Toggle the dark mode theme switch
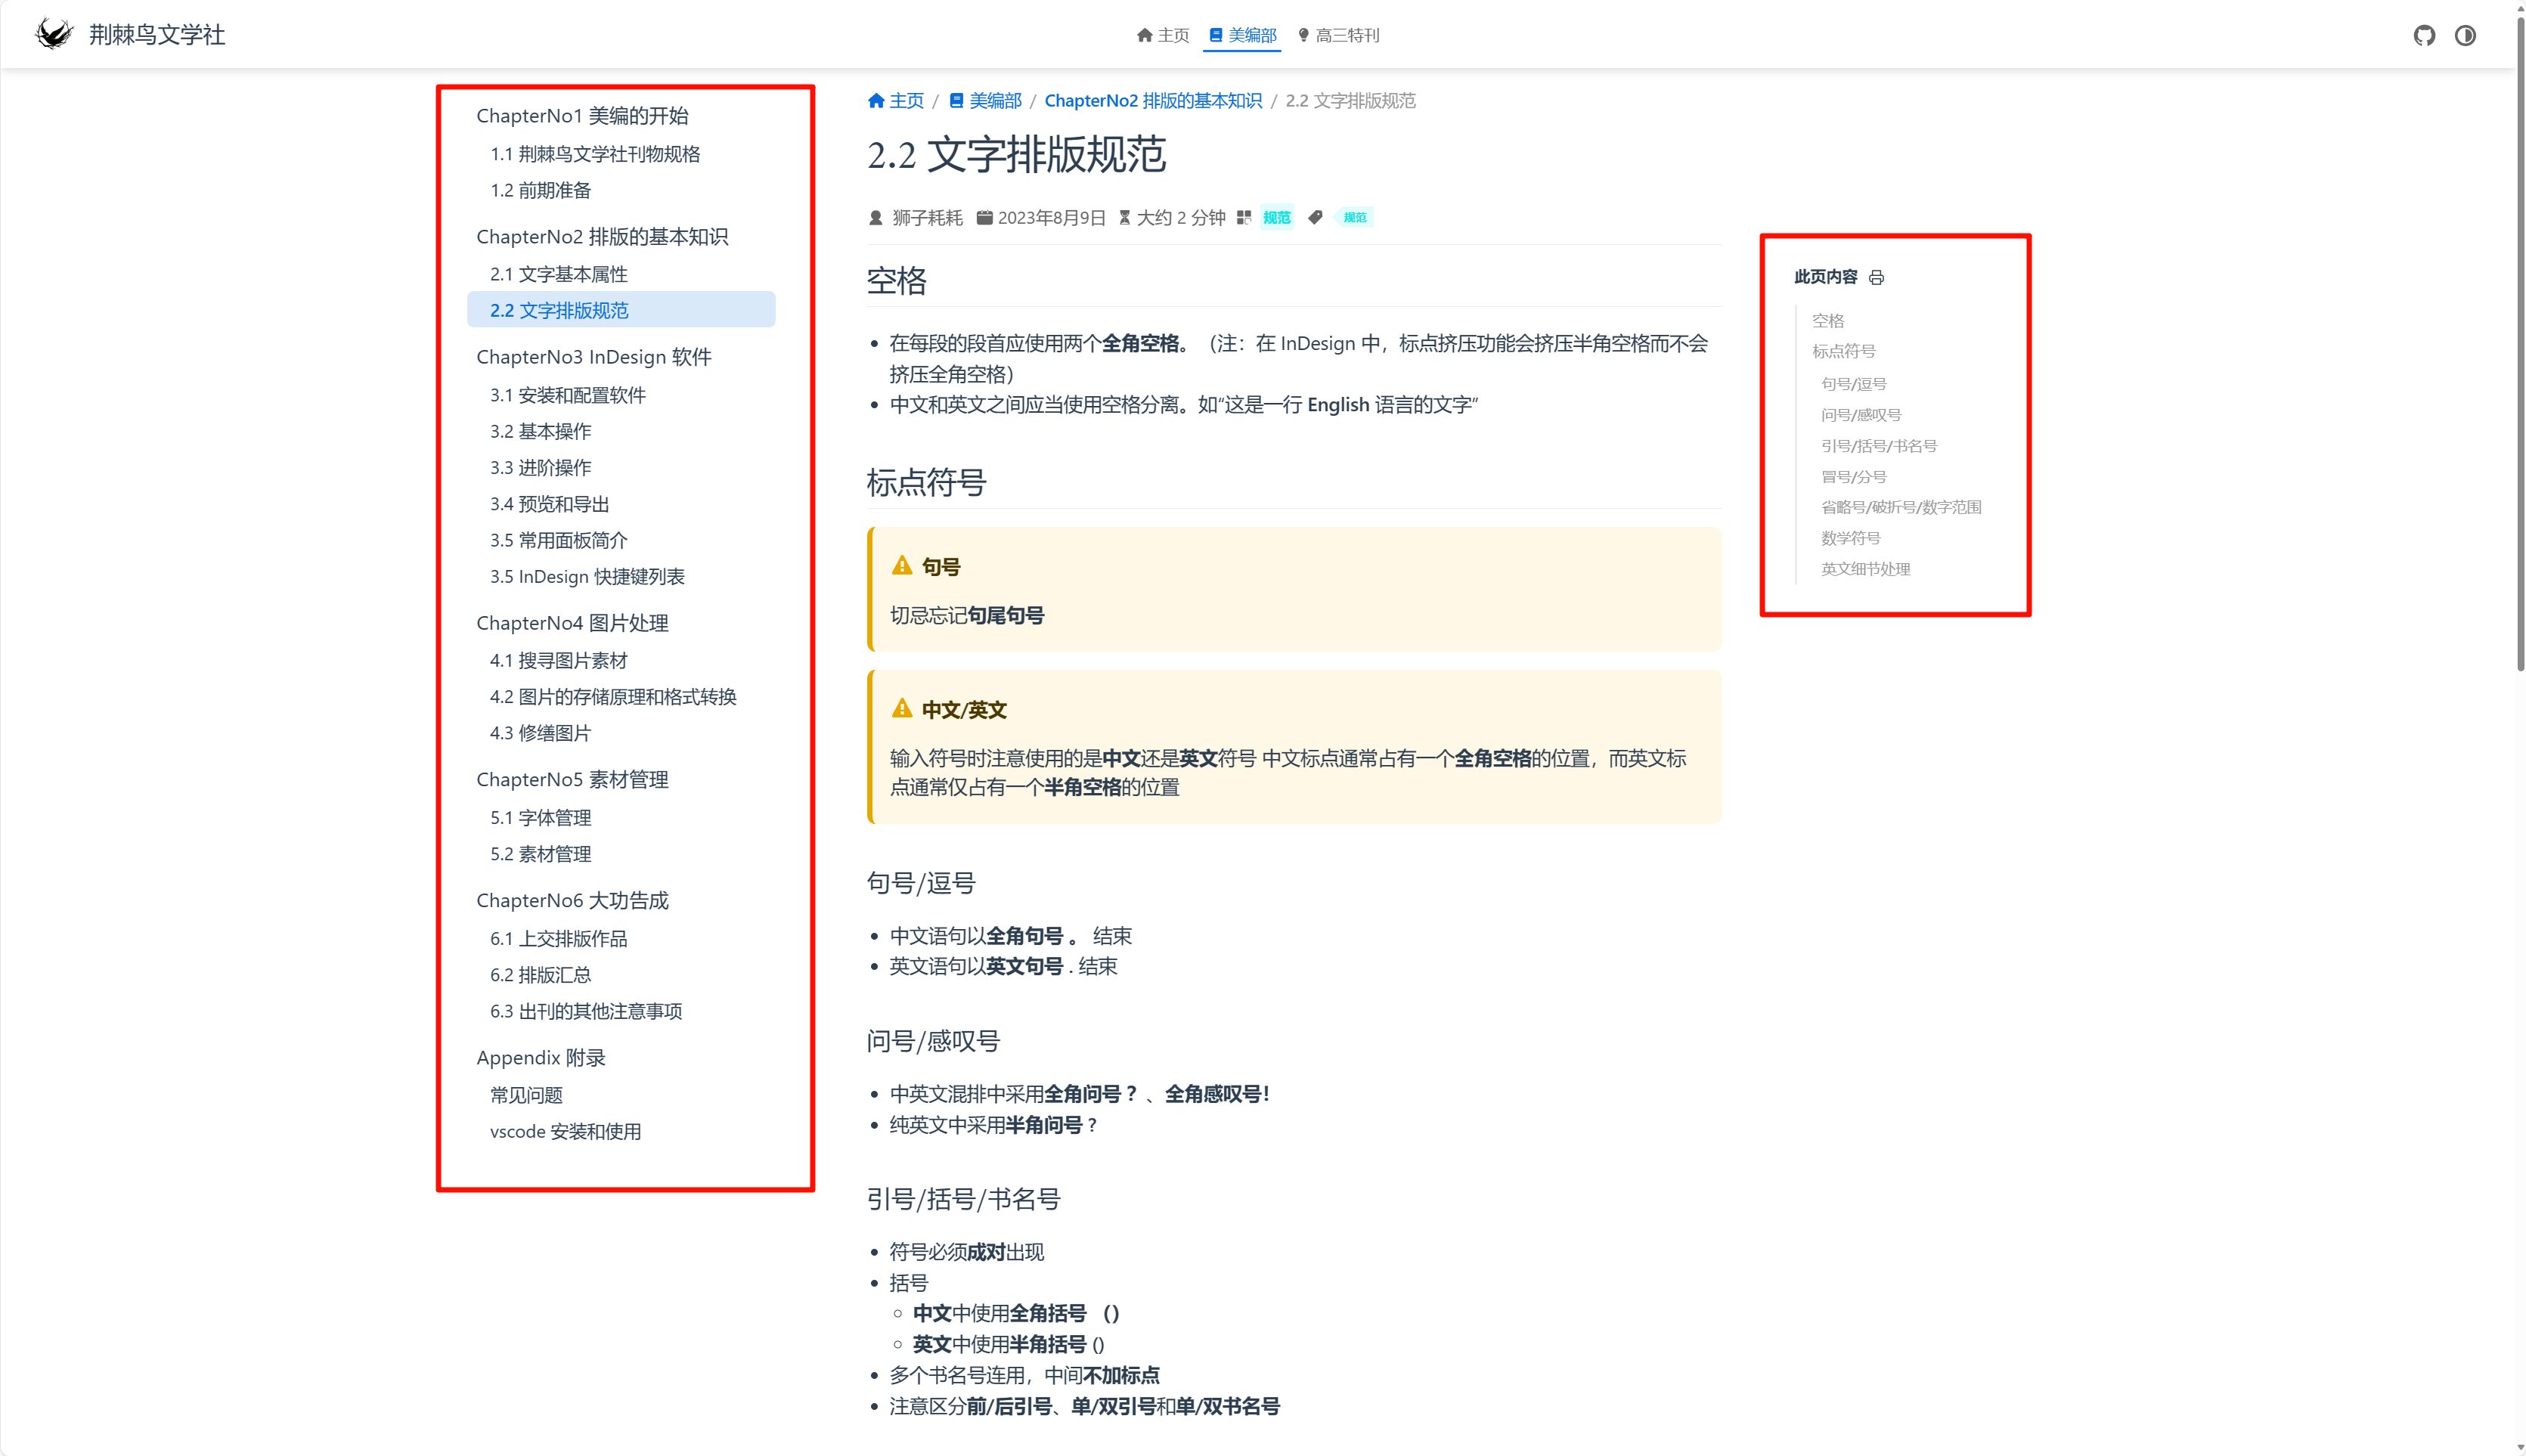Viewport: 2526px width, 1456px height. pos(2465,36)
